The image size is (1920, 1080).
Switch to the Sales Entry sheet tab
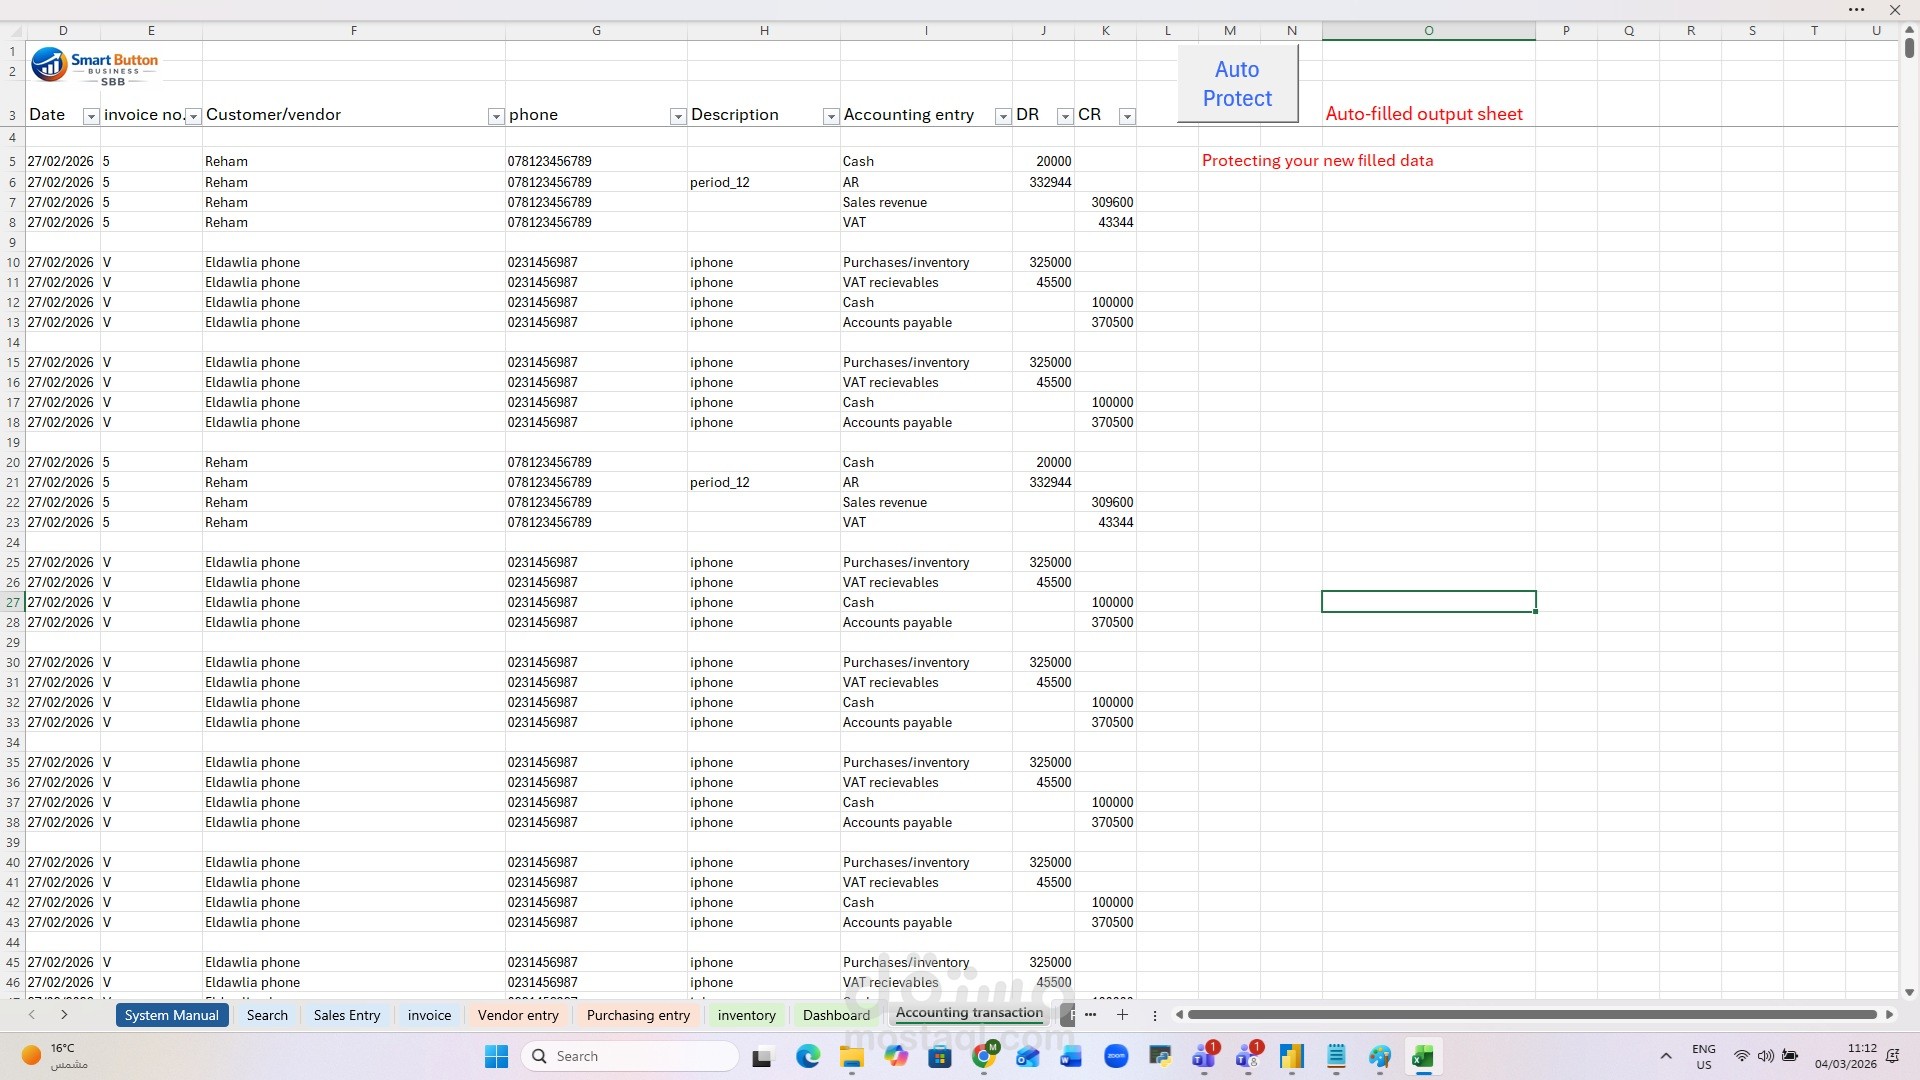(x=346, y=1015)
